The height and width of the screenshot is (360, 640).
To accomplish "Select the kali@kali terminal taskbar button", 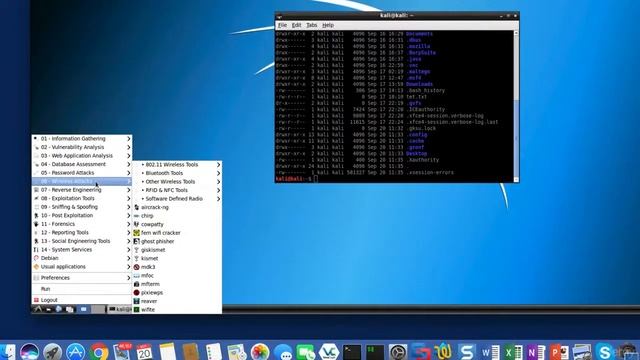I will (x=120, y=309).
